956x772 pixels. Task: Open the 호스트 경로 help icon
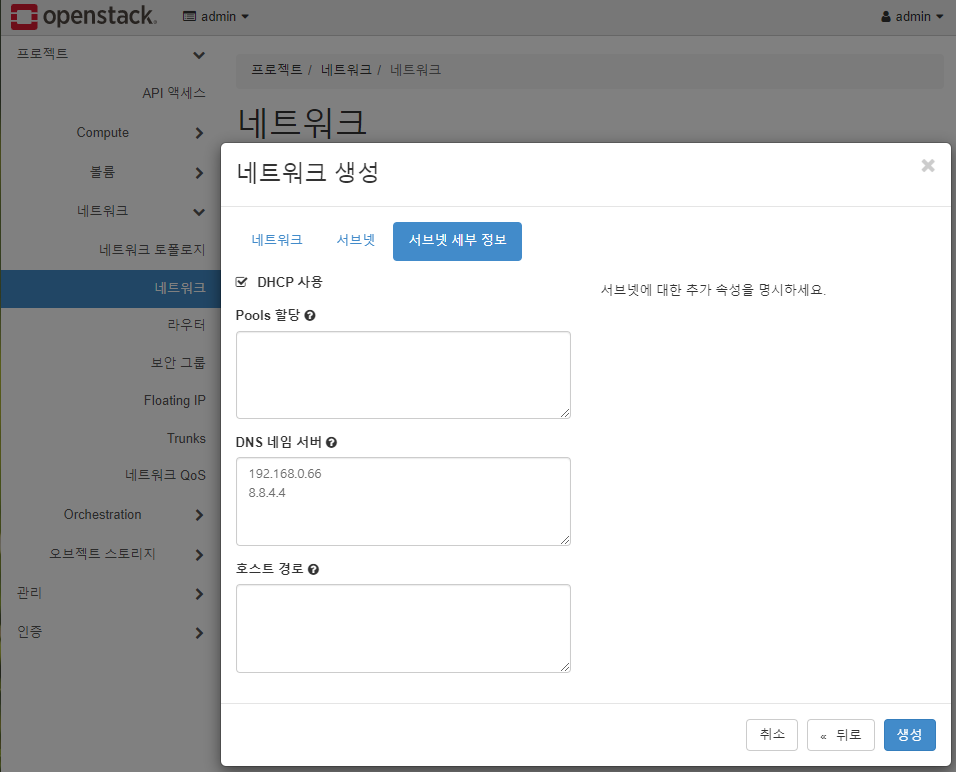pos(313,570)
